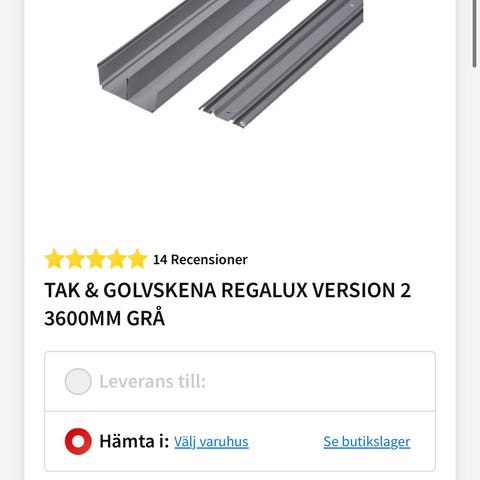Click the flat floor rail with screw holes
Image resolution: width=480 pixels, height=480 pixels.
tap(283, 63)
